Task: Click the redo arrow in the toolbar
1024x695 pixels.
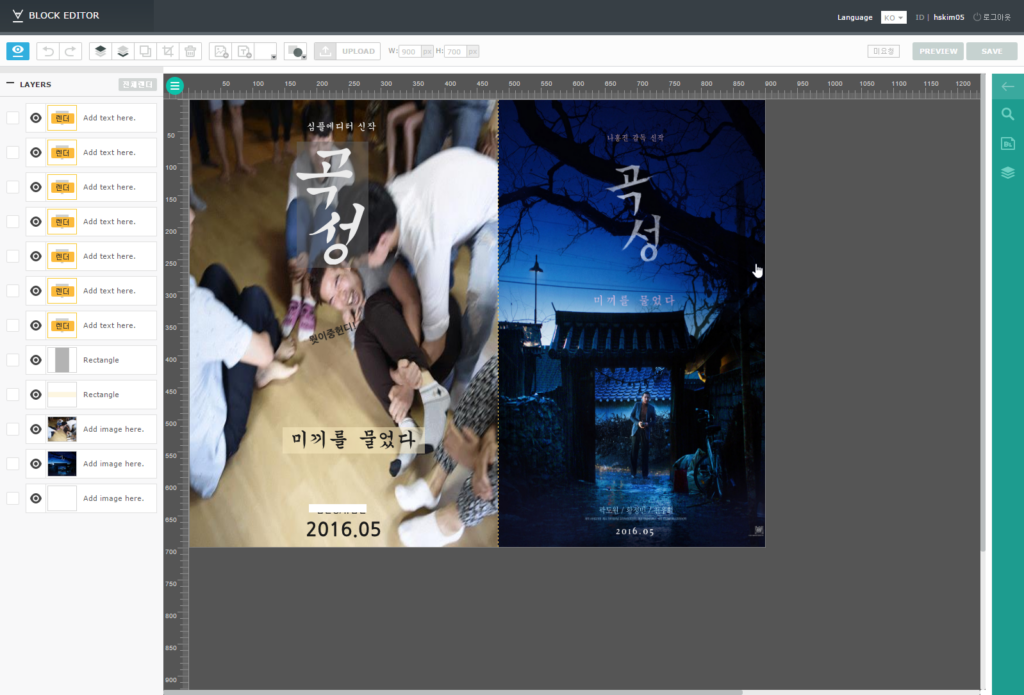Action: click(x=70, y=51)
